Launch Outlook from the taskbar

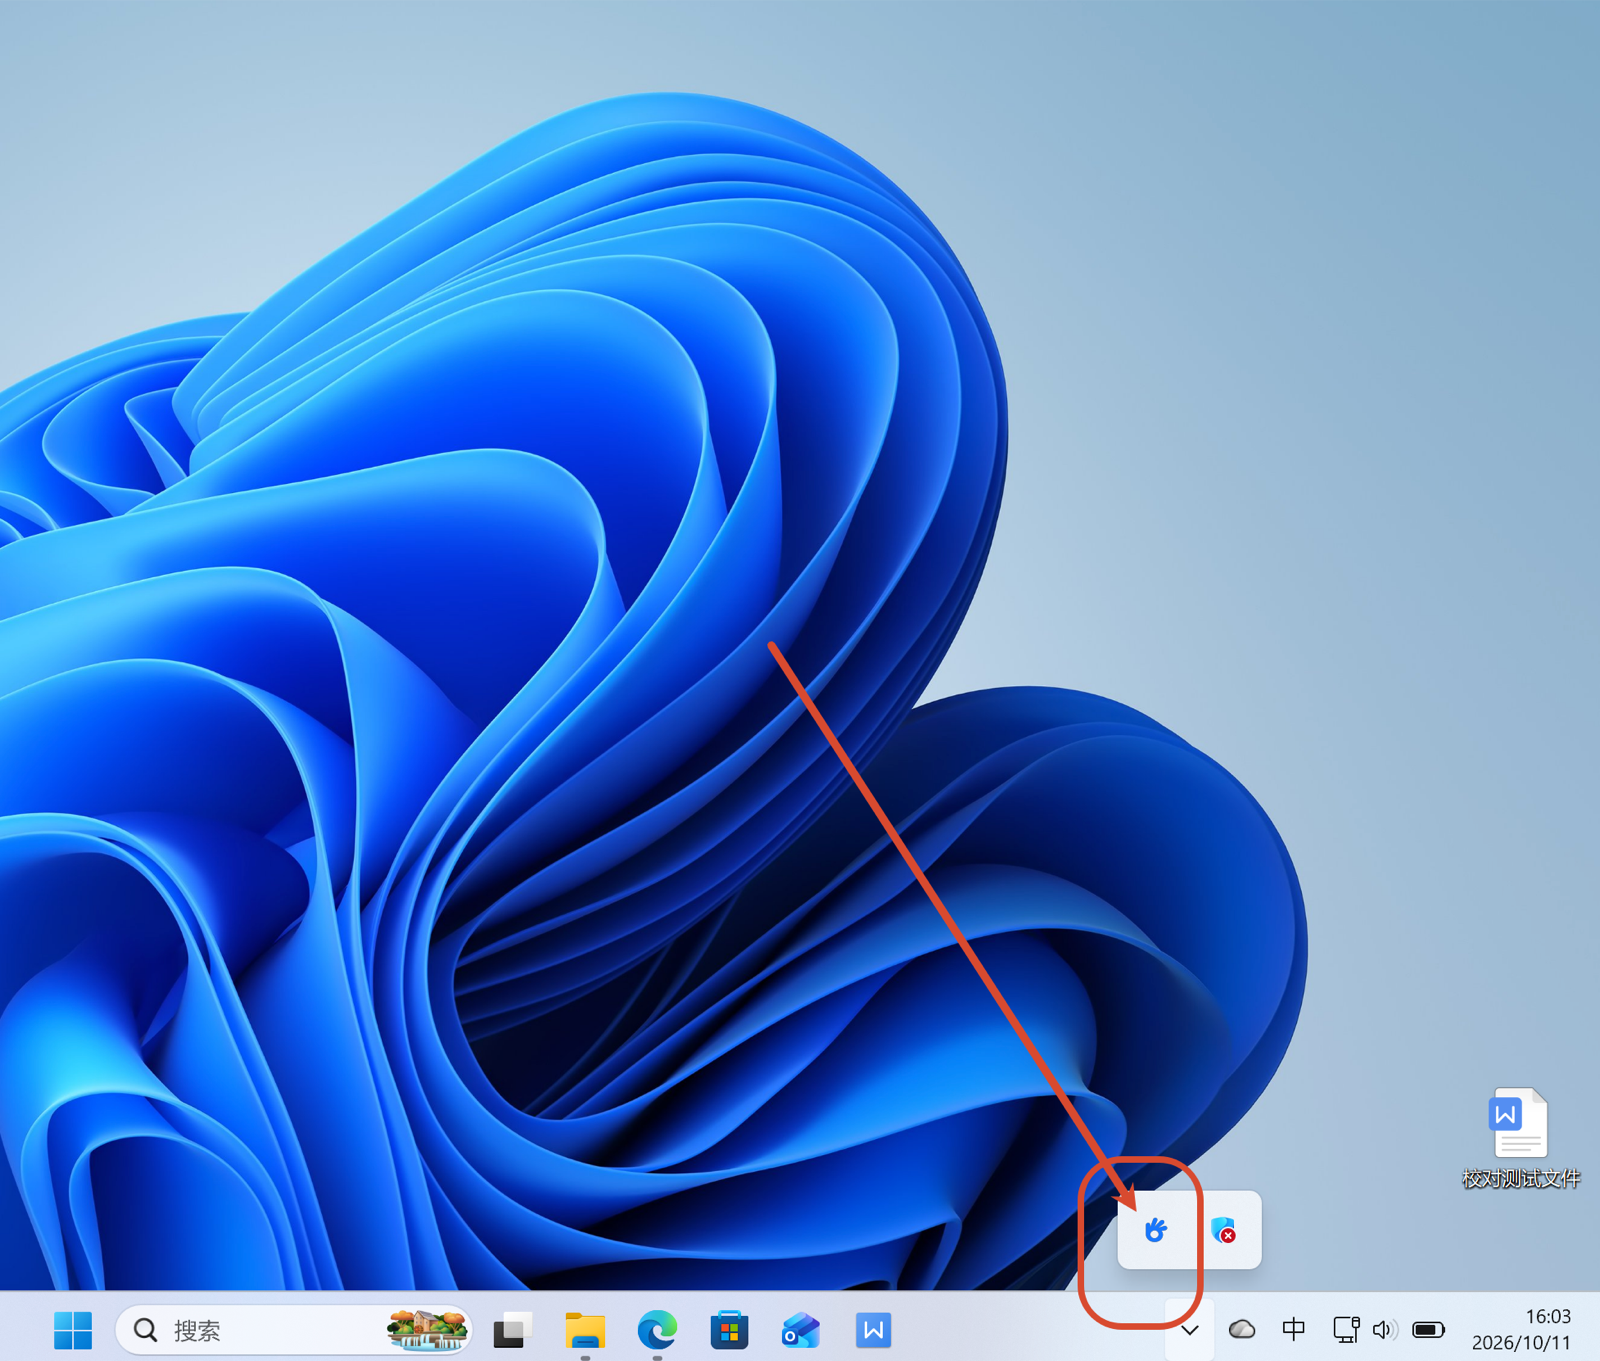(x=801, y=1330)
